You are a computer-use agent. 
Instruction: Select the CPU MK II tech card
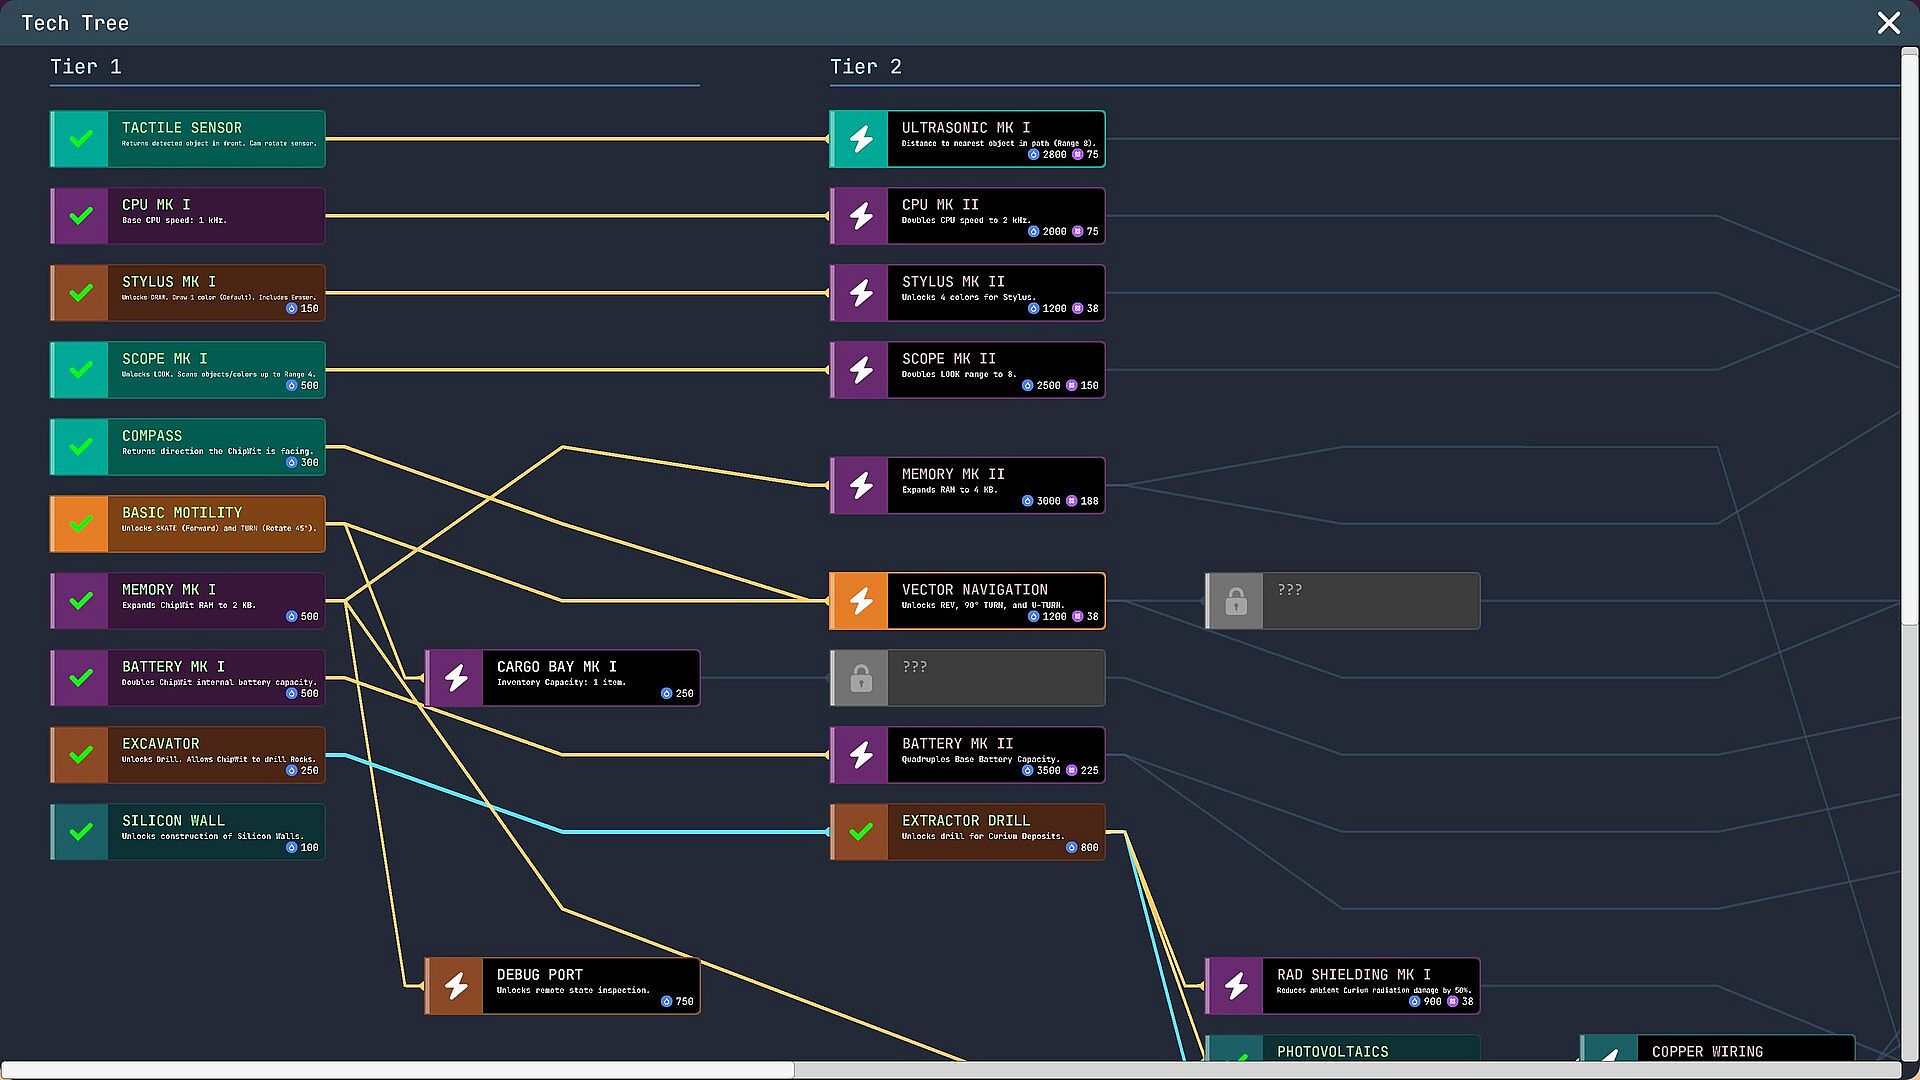click(x=967, y=216)
